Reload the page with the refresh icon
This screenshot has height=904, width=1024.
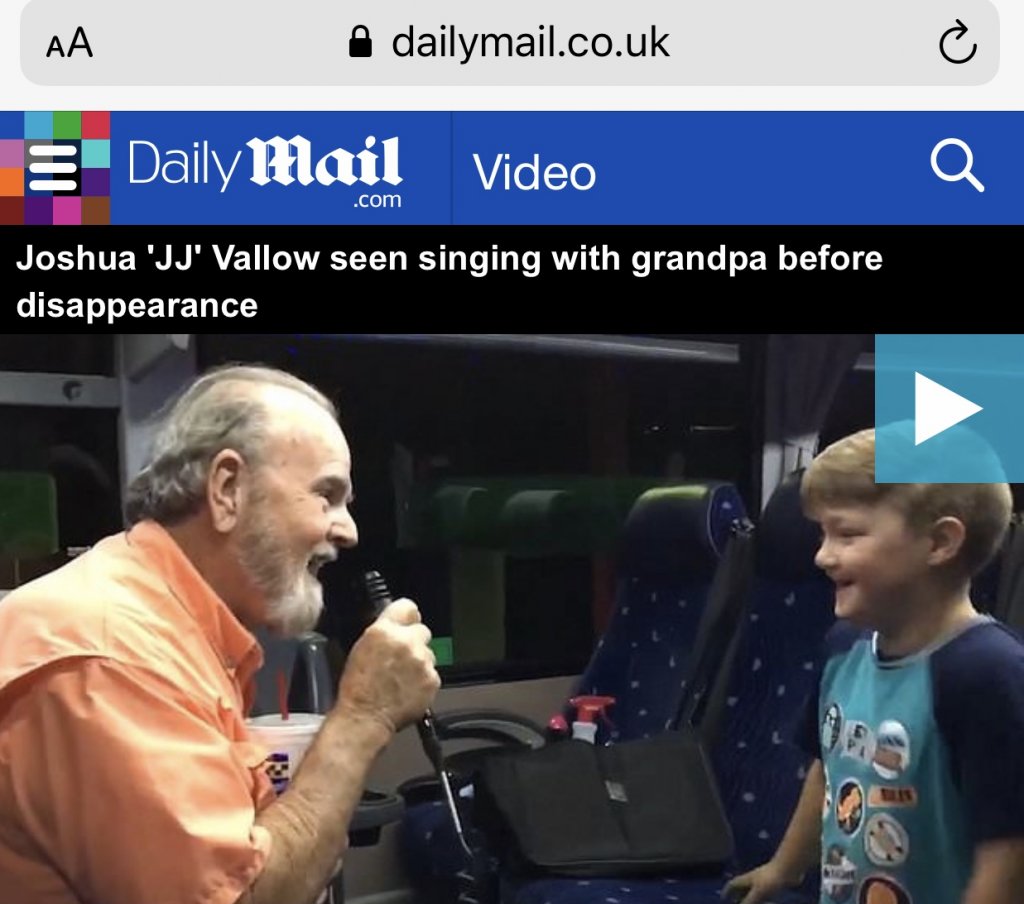coord(957,42)
